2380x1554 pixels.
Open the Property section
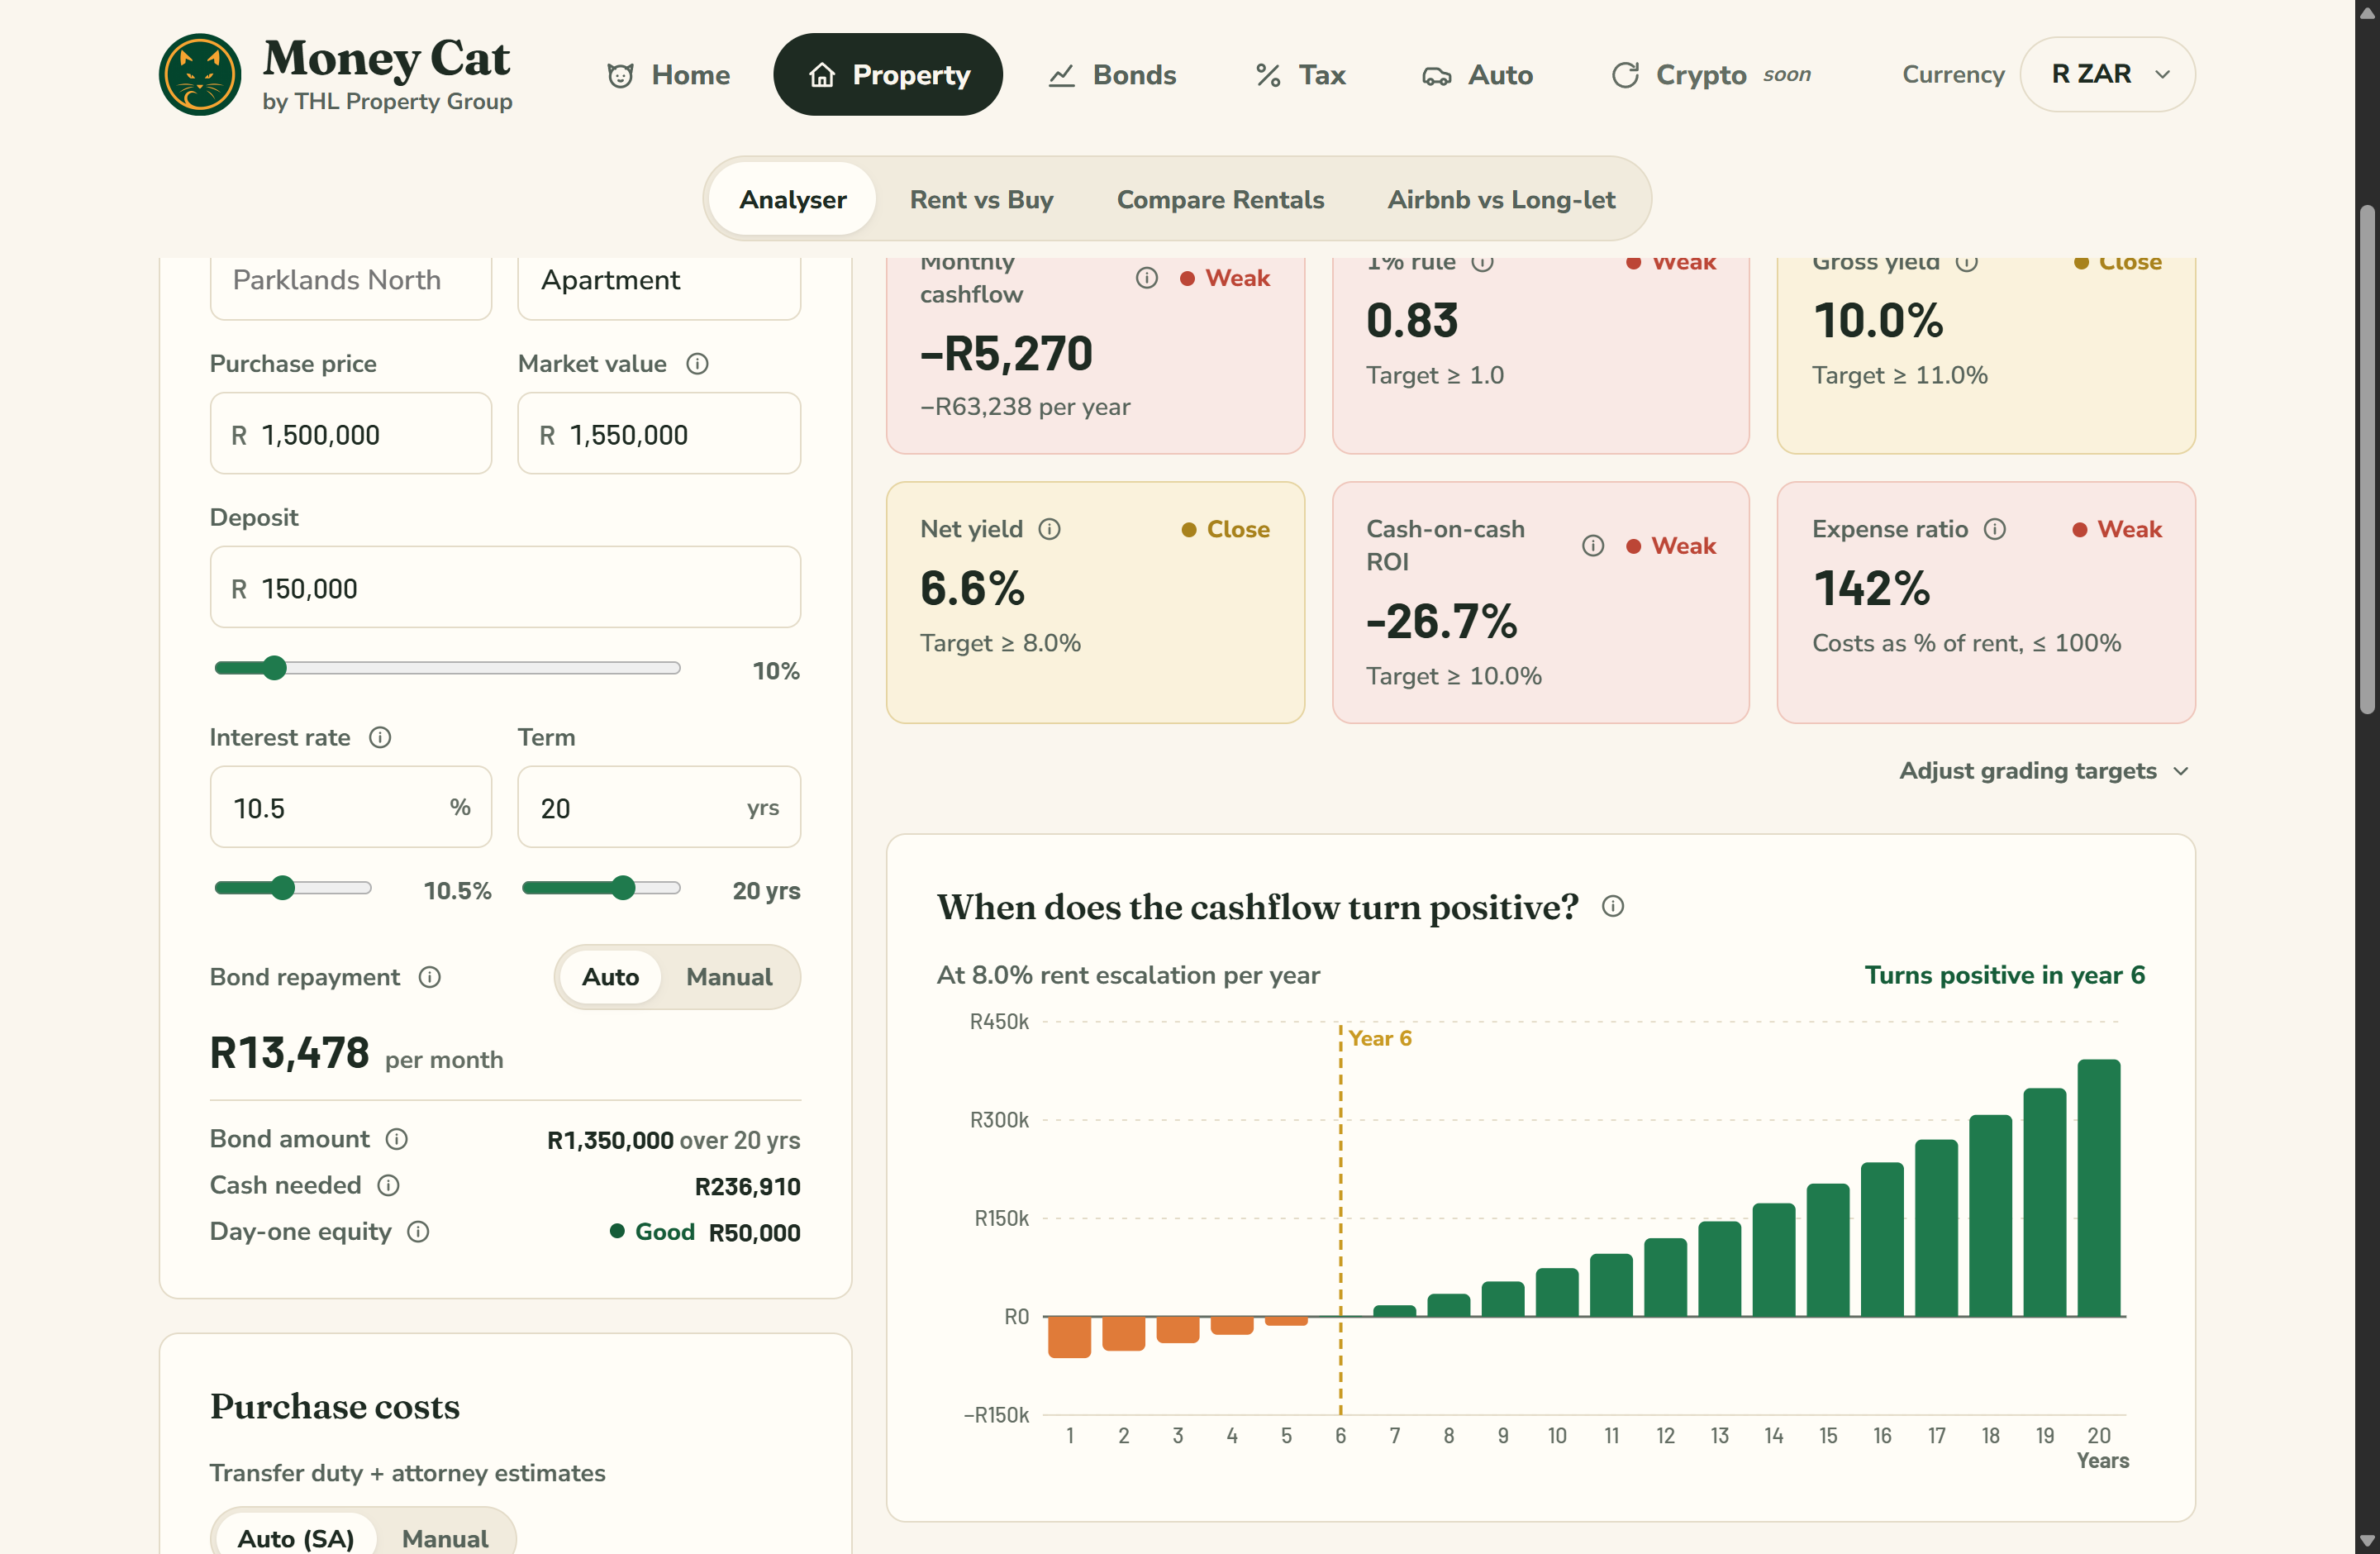click(888, 75)
